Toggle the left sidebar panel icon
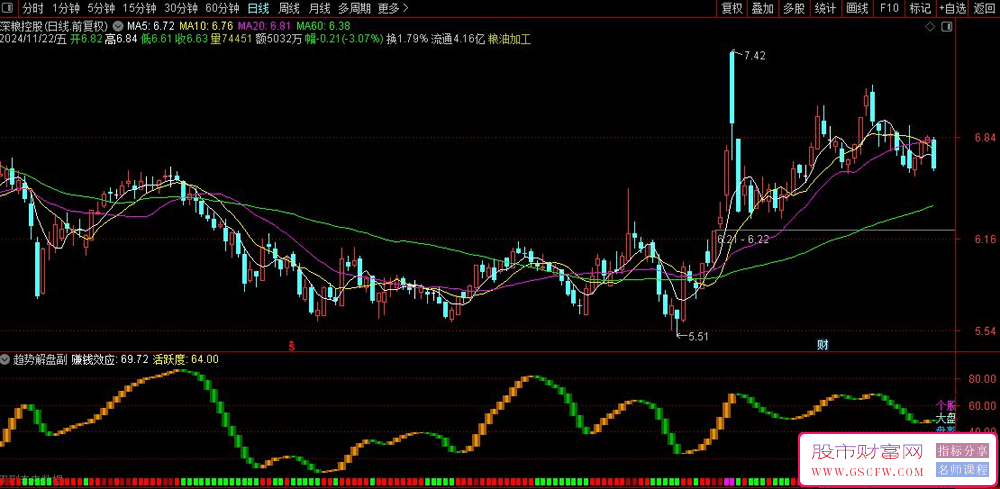 [x=6, y=8]
